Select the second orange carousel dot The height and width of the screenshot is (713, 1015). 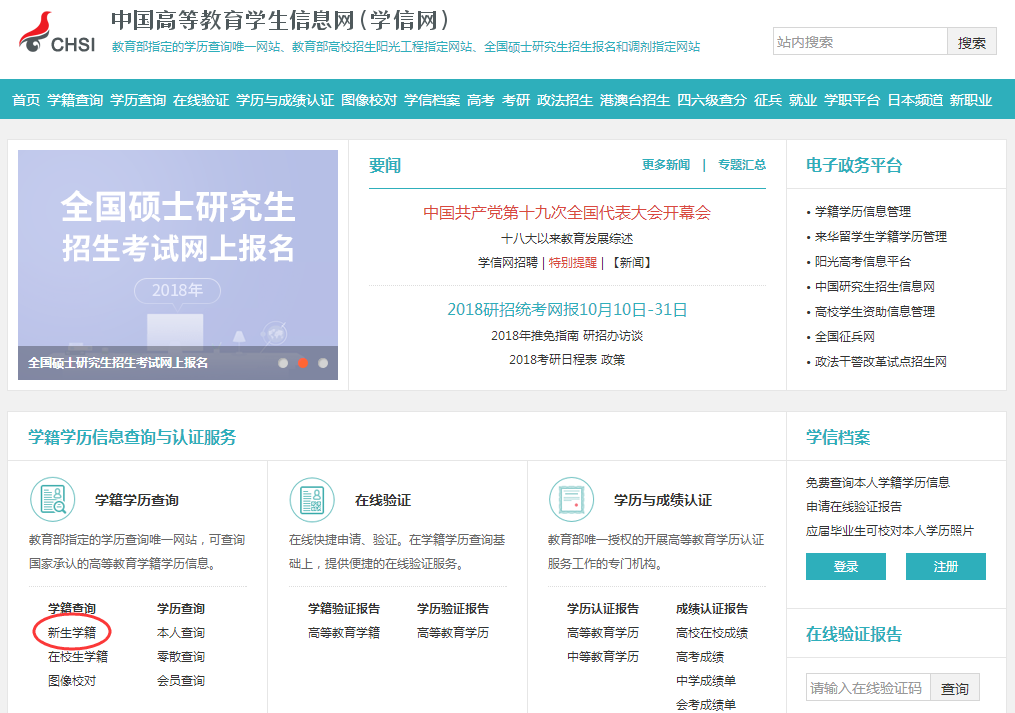point(302,363)
